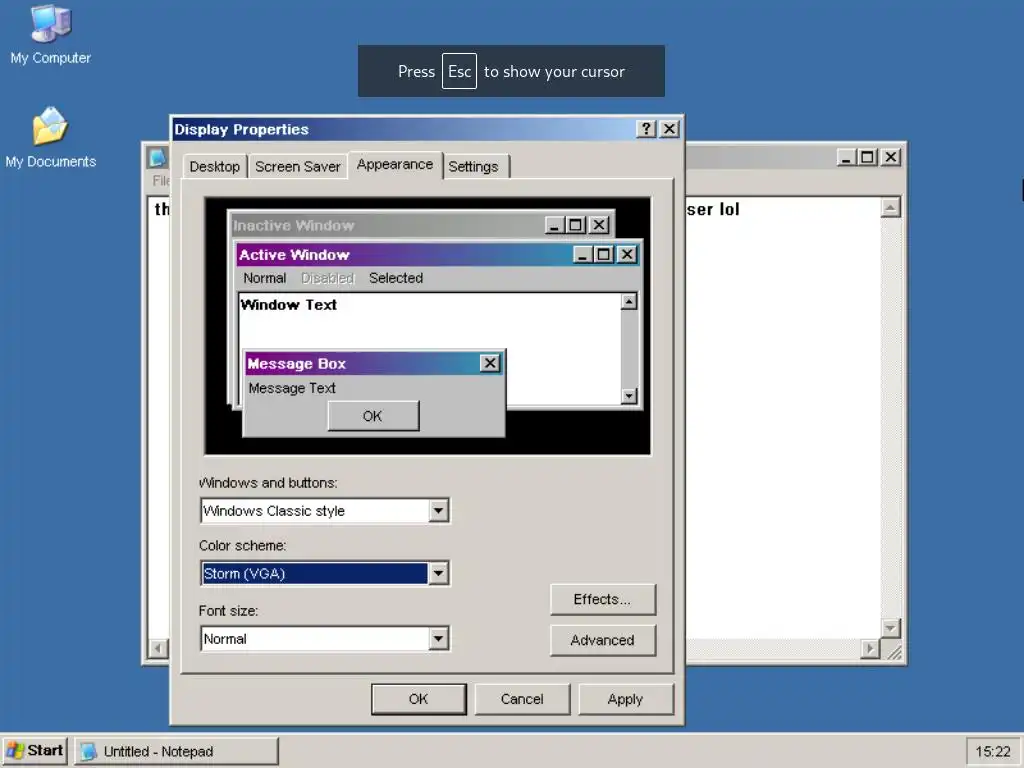
Task: Close the Display Properties dialog
Action: [669, 129]
